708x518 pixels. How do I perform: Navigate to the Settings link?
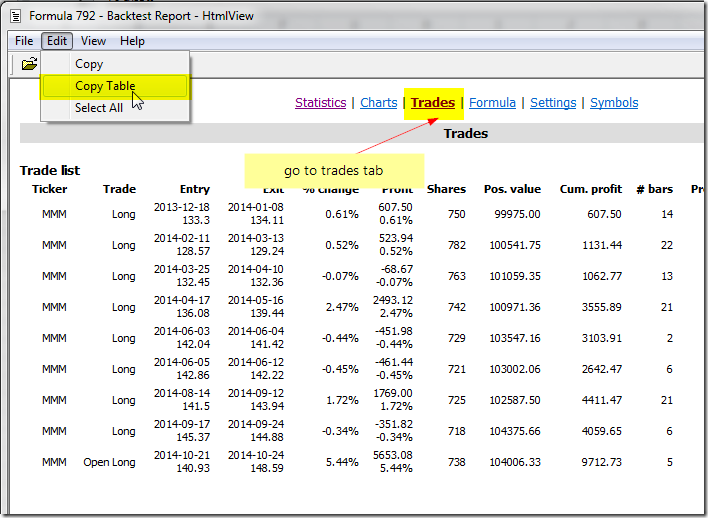pyautogui.click(x=553, y=103)
